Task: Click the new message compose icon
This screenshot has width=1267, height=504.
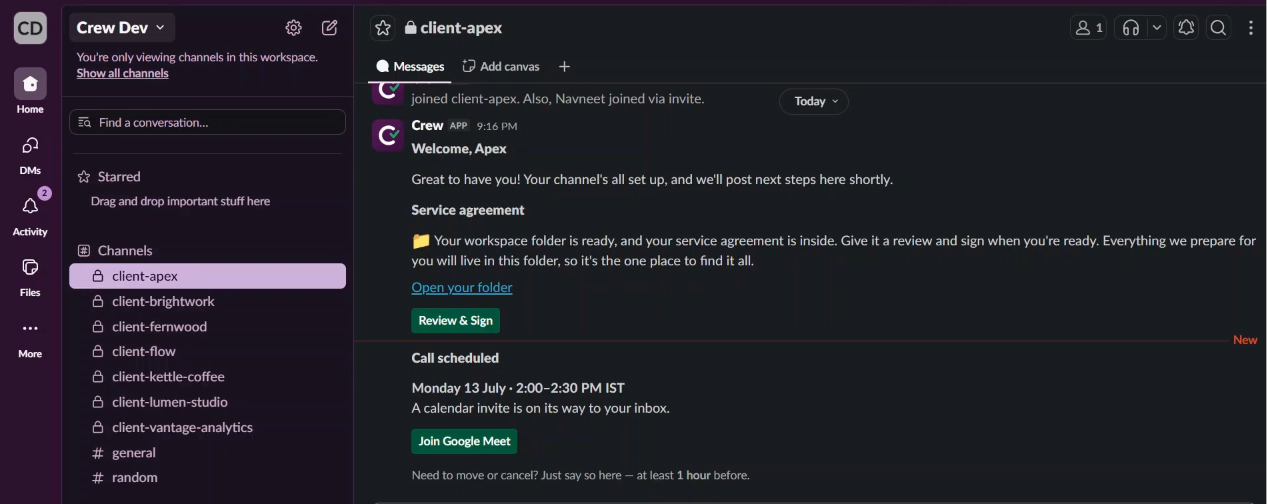Action: tap(329, 28)
